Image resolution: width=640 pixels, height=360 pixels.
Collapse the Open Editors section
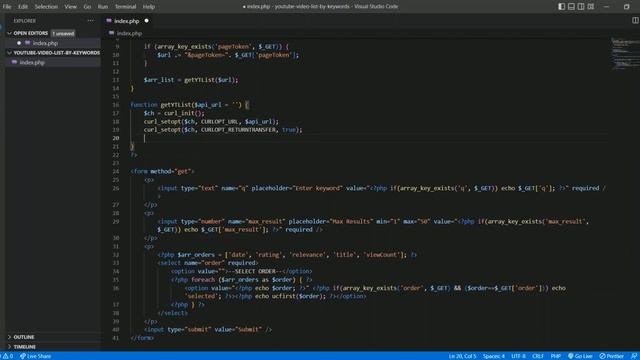(9, 33)
